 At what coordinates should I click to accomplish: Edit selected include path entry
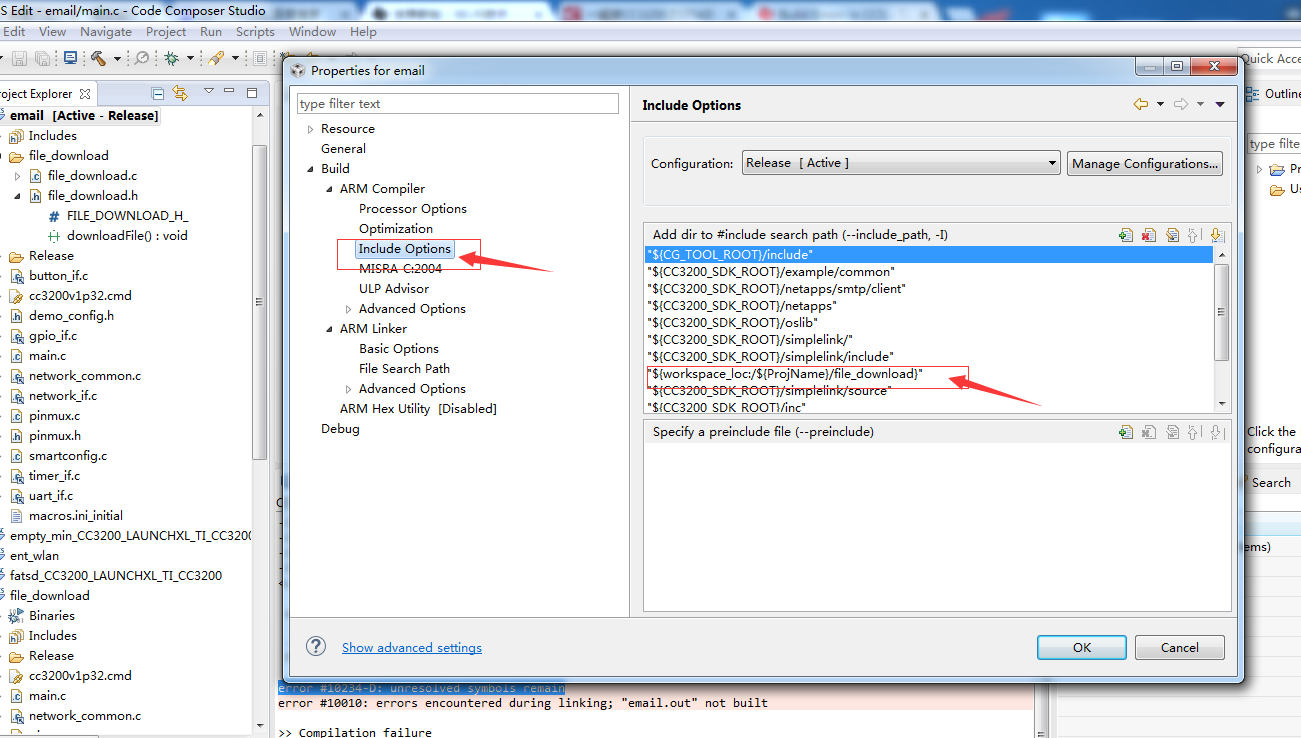point(1172,235)
